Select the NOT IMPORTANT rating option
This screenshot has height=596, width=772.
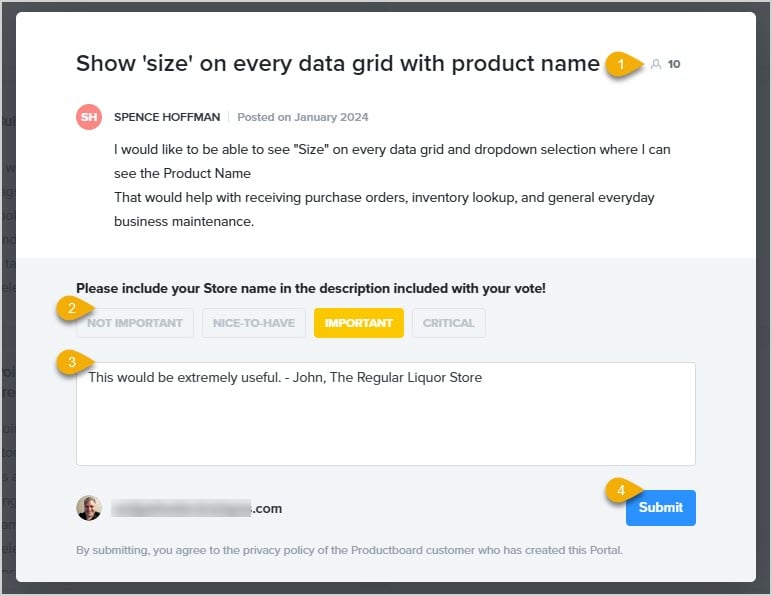point(135,323)
